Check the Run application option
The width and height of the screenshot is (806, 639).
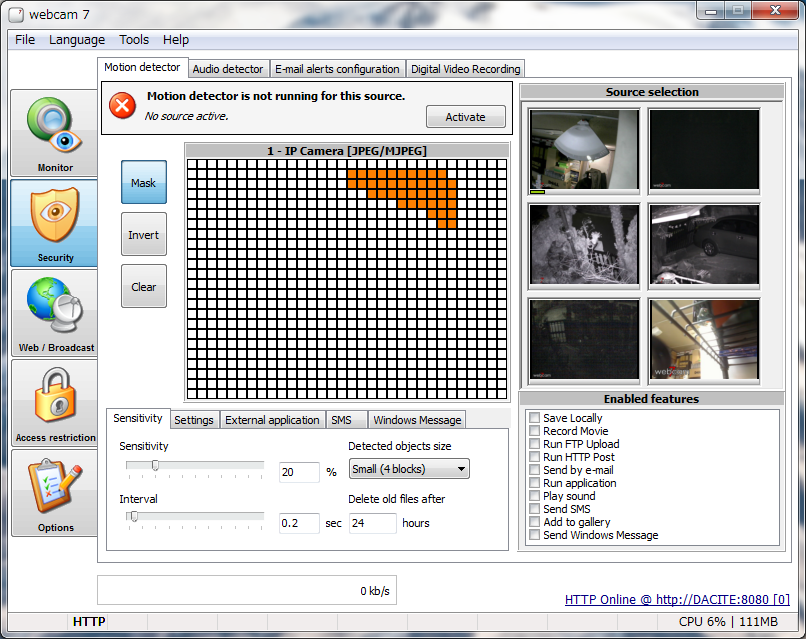tap(535, 483)
